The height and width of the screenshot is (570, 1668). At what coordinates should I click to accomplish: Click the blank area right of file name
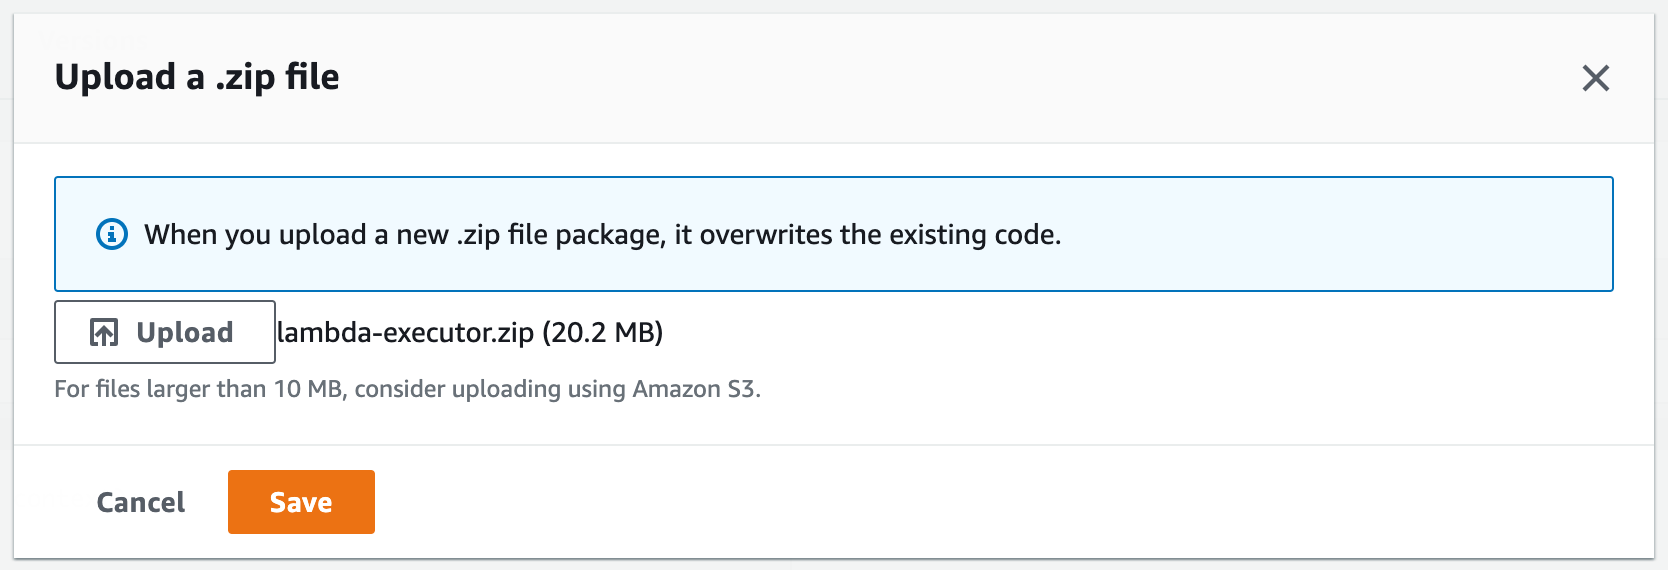coord(1100,332)
